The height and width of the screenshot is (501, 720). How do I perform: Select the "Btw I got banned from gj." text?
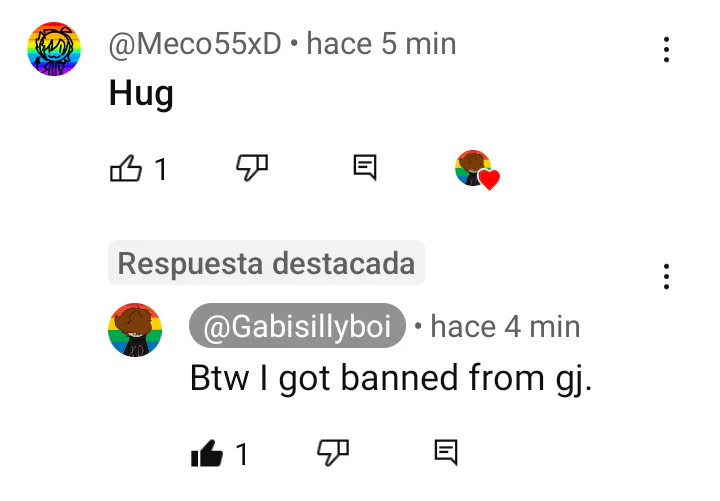pos(391,378)
